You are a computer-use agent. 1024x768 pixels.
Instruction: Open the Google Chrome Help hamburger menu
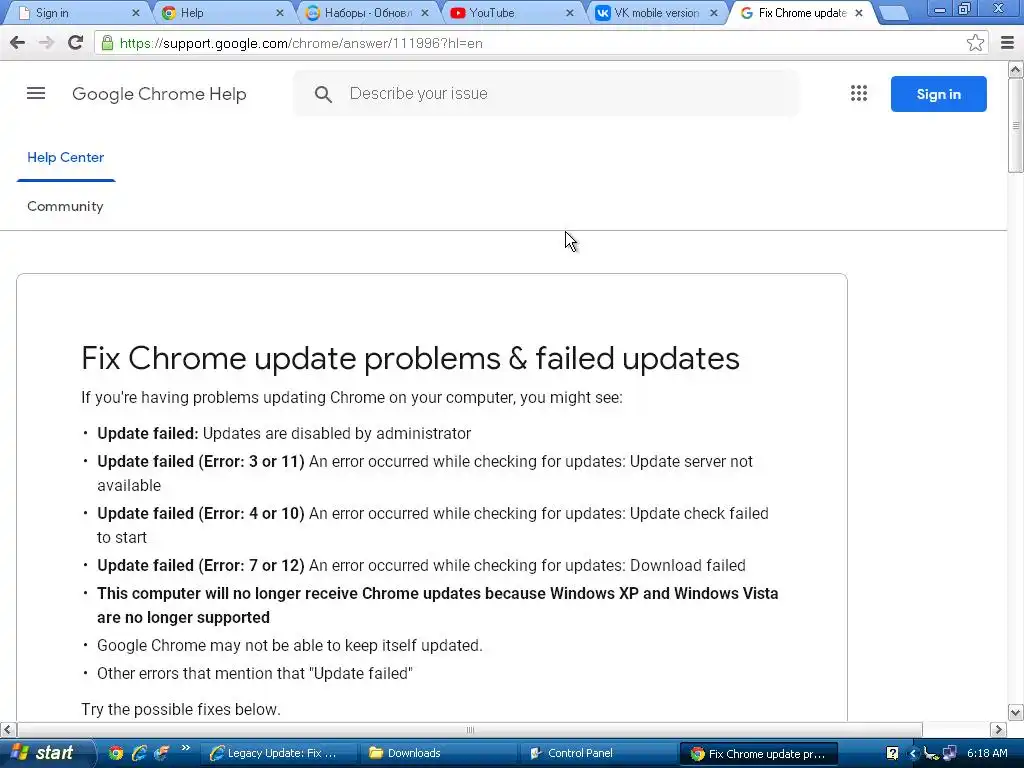(36, 93)
